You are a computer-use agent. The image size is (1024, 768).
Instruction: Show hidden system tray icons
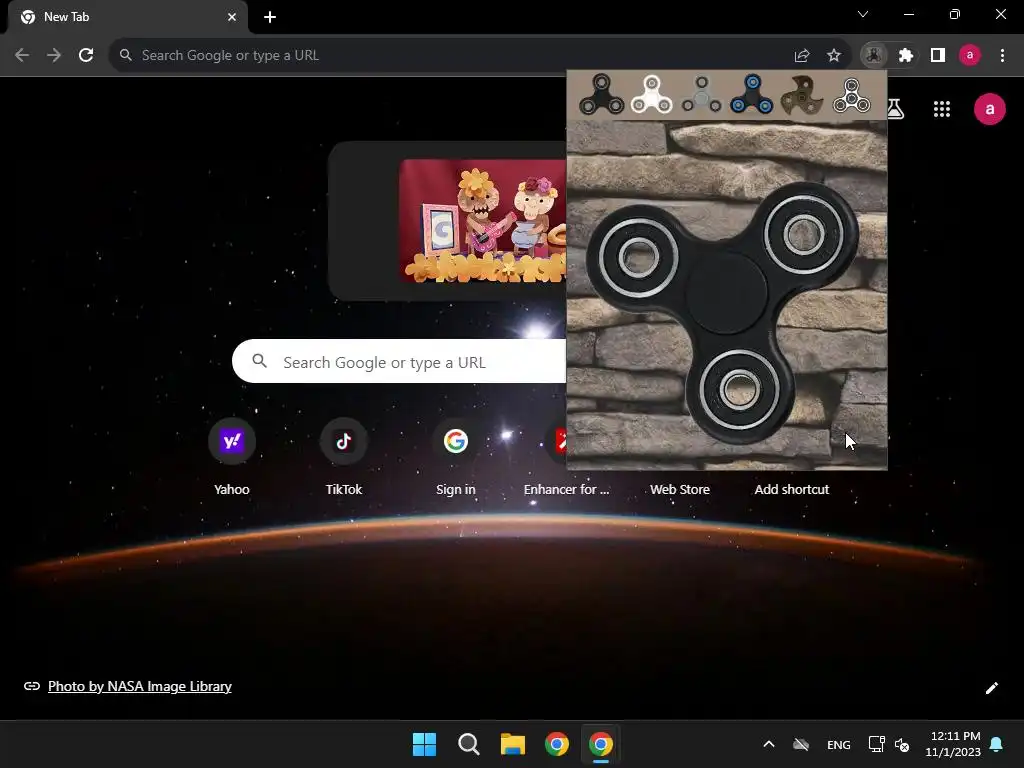(769, 744)
